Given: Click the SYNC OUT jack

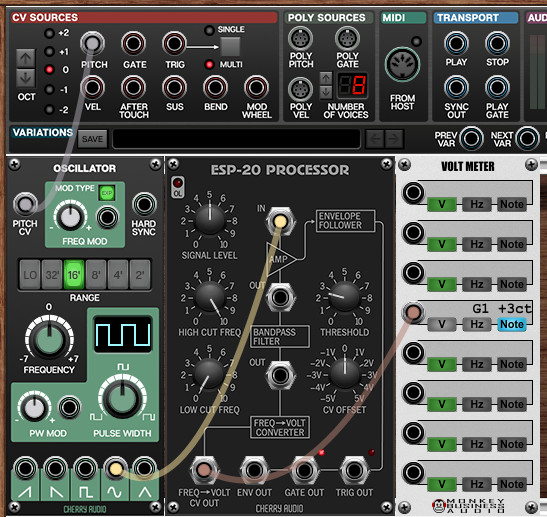Looking at the screenshot, I should (x=456, y=88).
